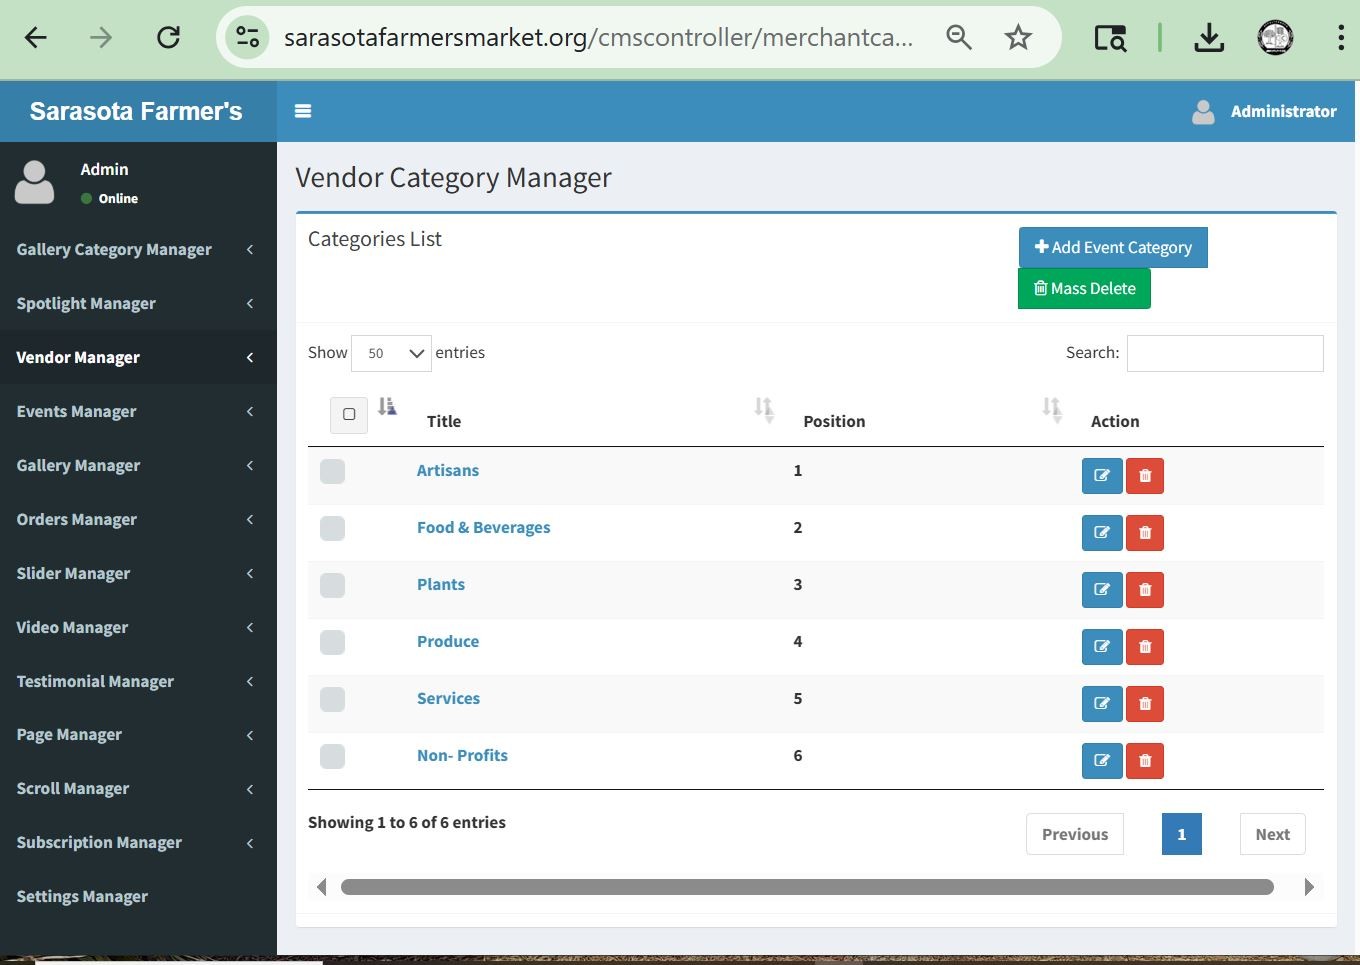Edit the Non- Profits category

pos(1102,761)
